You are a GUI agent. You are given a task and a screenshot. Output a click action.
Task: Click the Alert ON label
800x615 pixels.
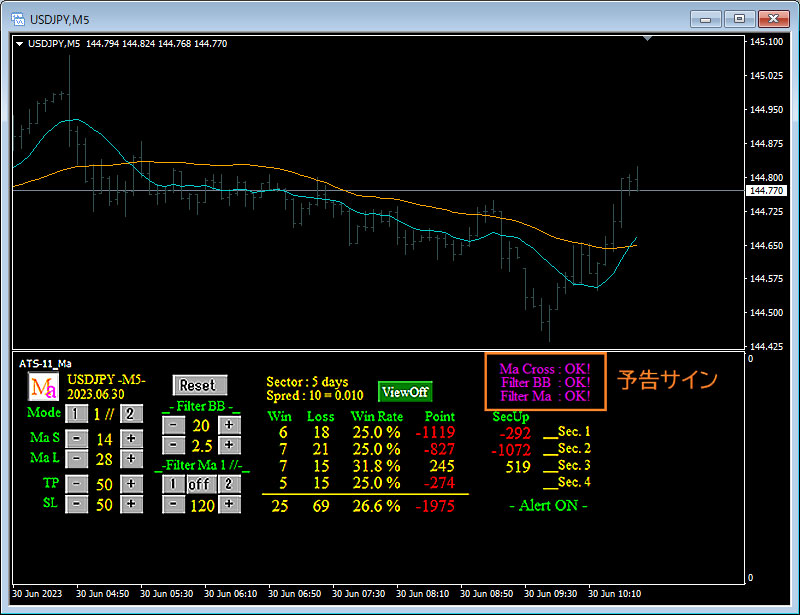click(548, 506)
